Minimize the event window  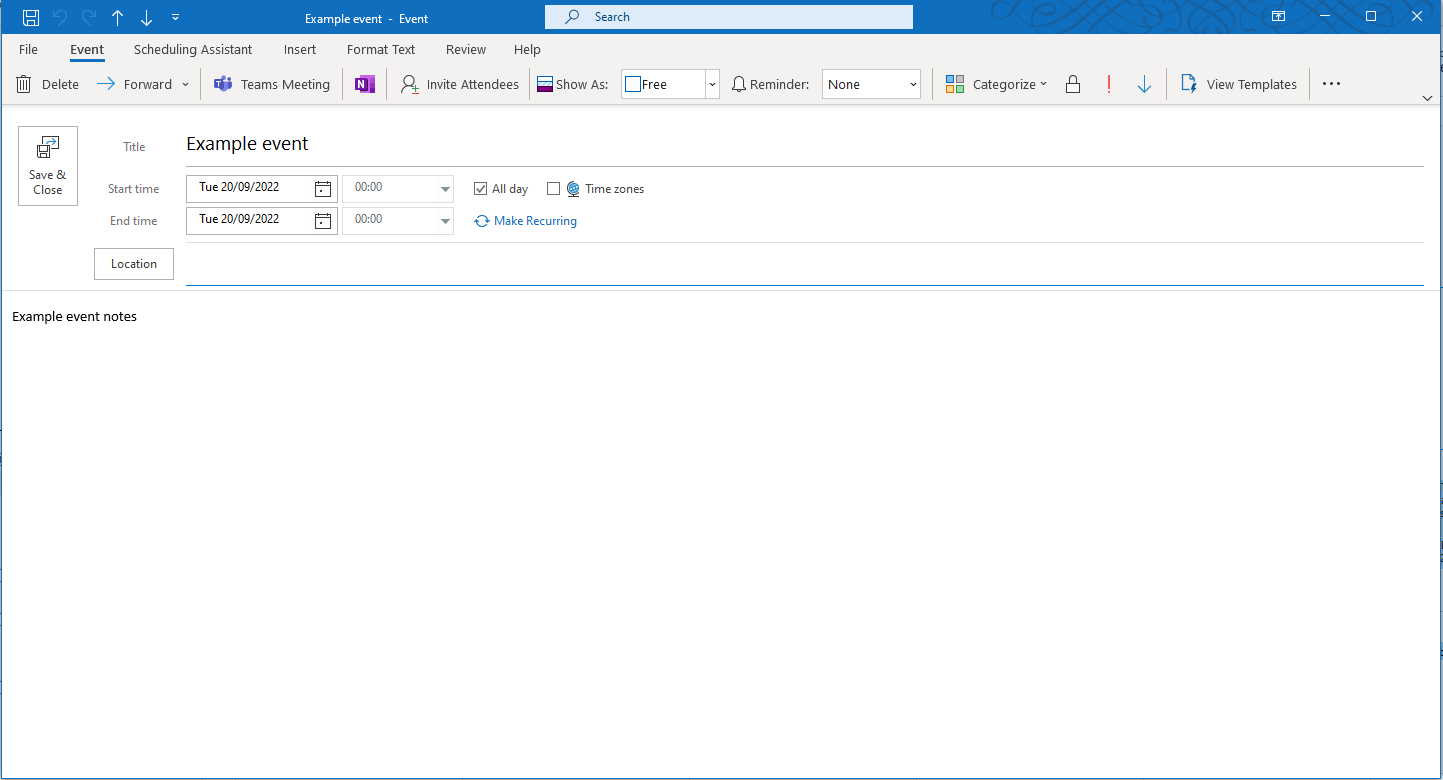[1325, 16]
